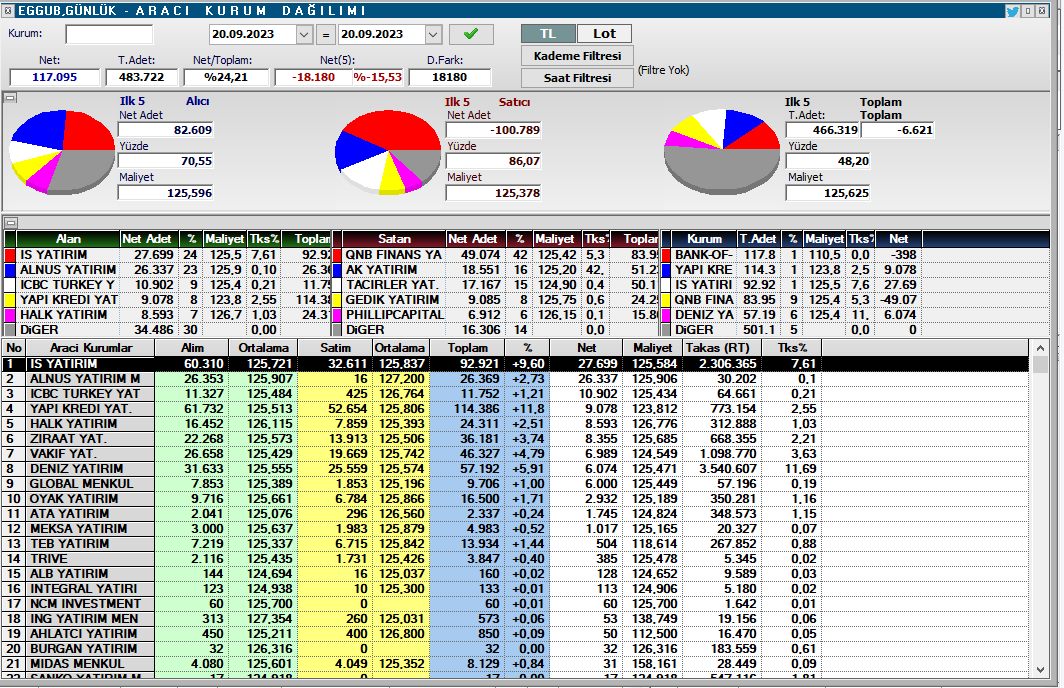Sort main table by Satim column

tap(335, 347)
